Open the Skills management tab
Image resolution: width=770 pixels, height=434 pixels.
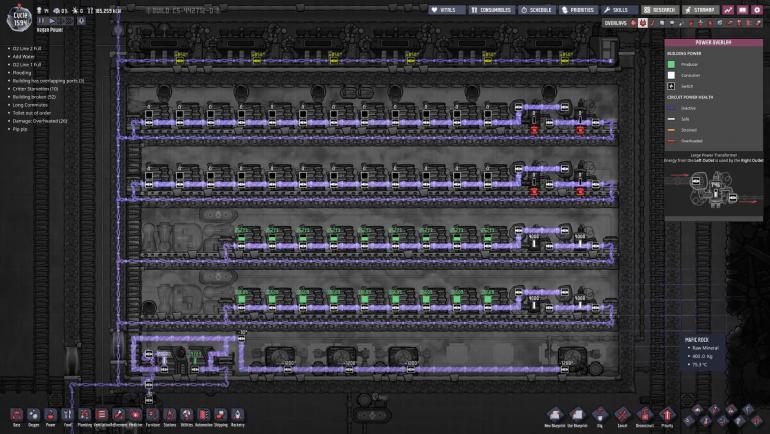(x=618, y=10)
